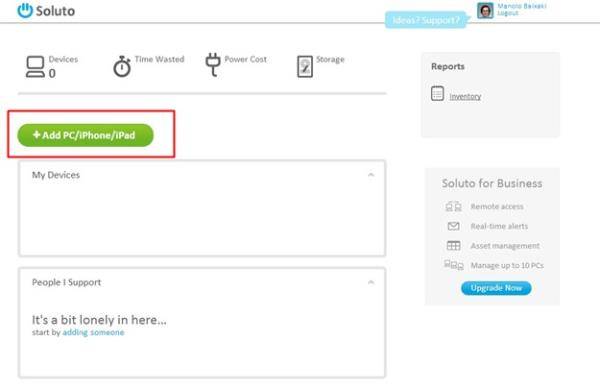The image size is (600, 388).
Task: Click the Inventory report list icon
Action: (x=437, y=94)
